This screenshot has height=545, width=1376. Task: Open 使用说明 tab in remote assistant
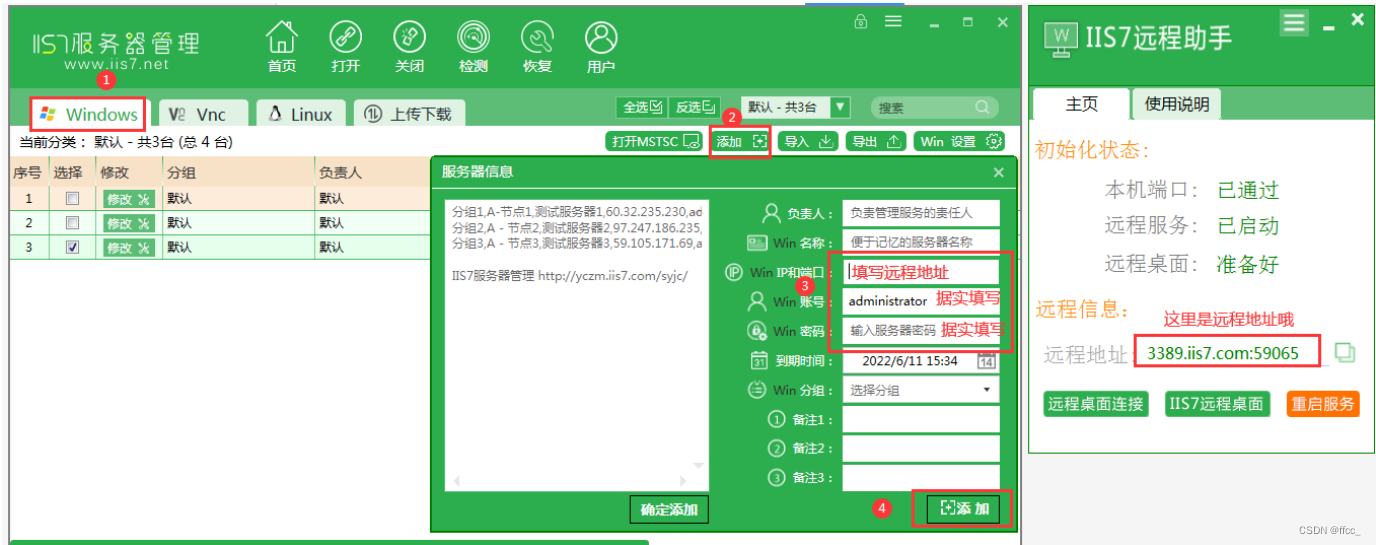click(x=1177, y=104)
